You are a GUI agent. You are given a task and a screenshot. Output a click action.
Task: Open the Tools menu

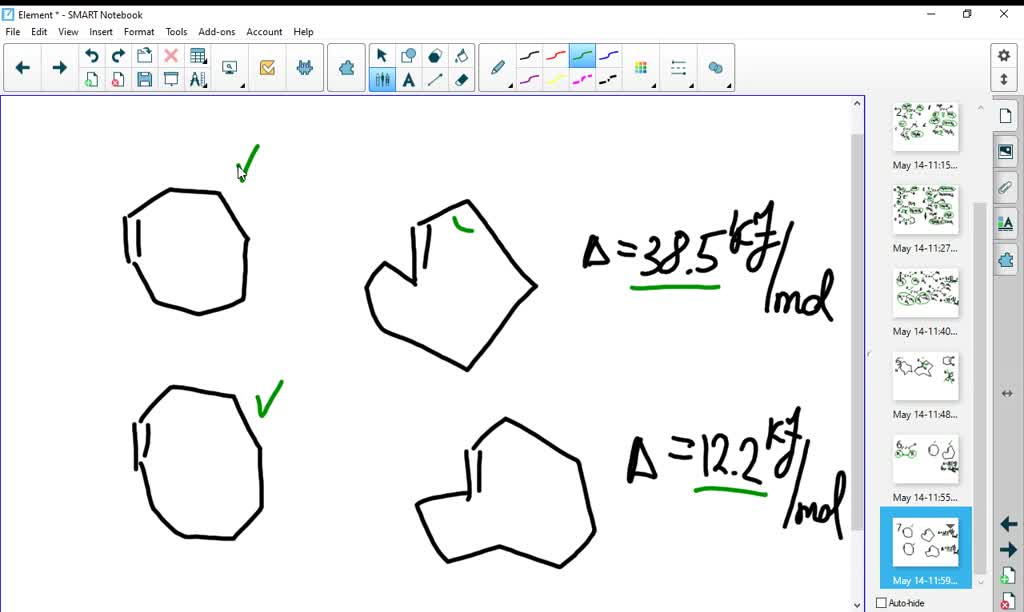point(176,31)
